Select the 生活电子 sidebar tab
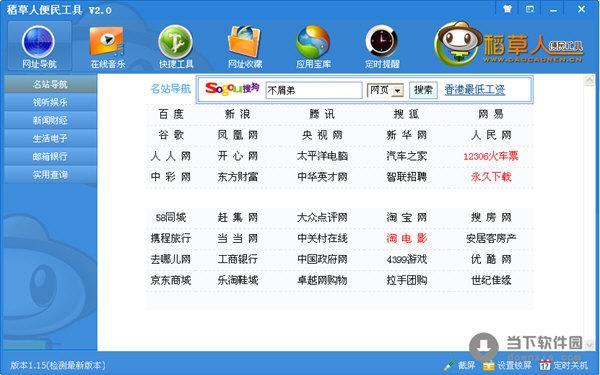The width and height of the screenshot is (600, 375). (x=50, y=138)
